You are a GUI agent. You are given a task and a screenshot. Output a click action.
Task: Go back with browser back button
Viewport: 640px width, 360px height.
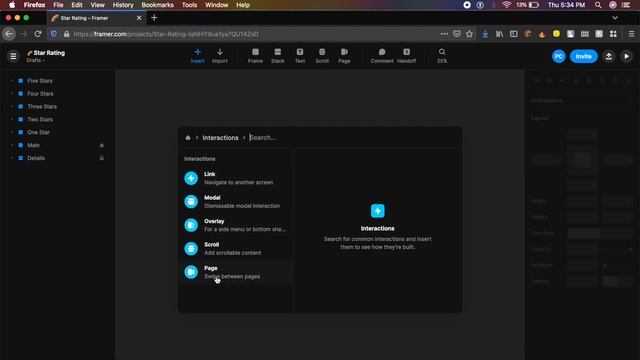pos(9,34)
